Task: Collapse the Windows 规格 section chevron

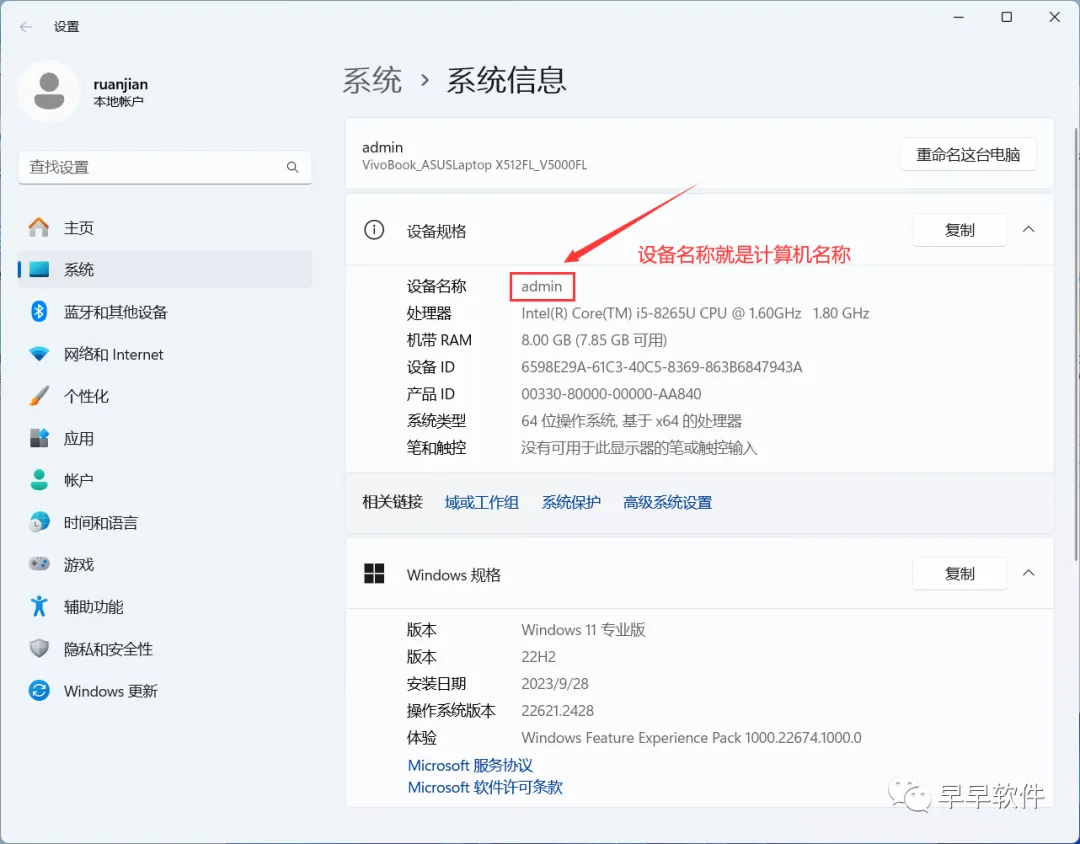Action: pos(1028,573)
